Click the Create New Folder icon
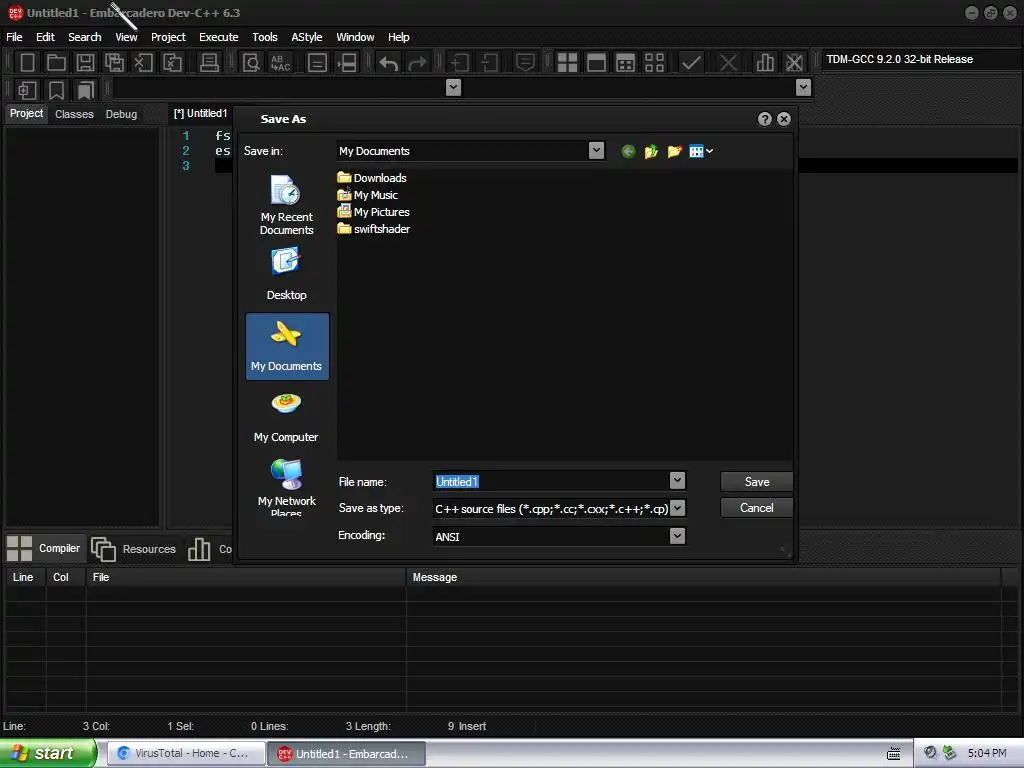Viewport: 1024px width, 768px height. pyautogui.click(x=675, y=152)
